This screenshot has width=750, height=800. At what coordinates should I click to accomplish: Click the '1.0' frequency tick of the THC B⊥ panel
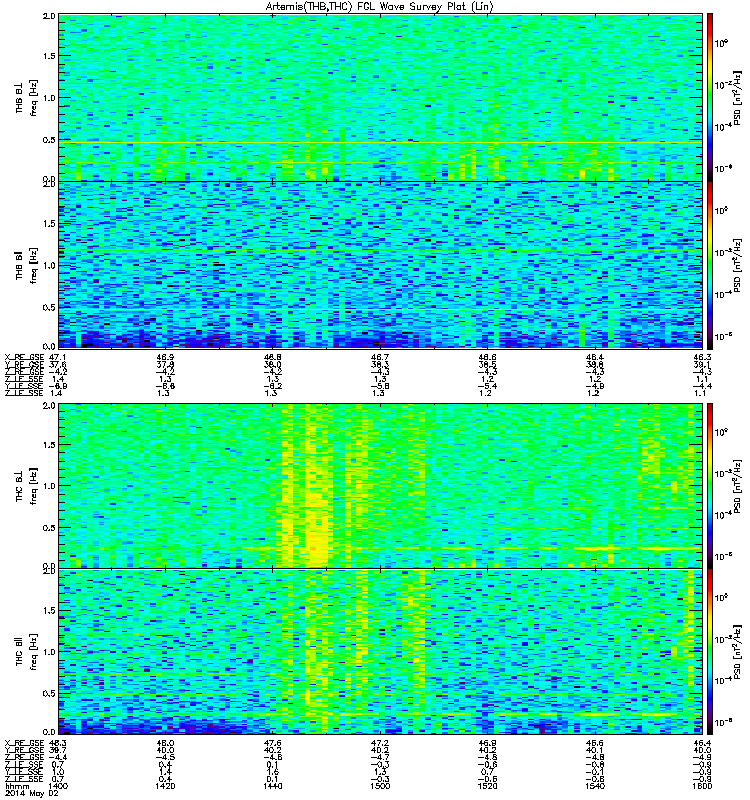point(49,486)
